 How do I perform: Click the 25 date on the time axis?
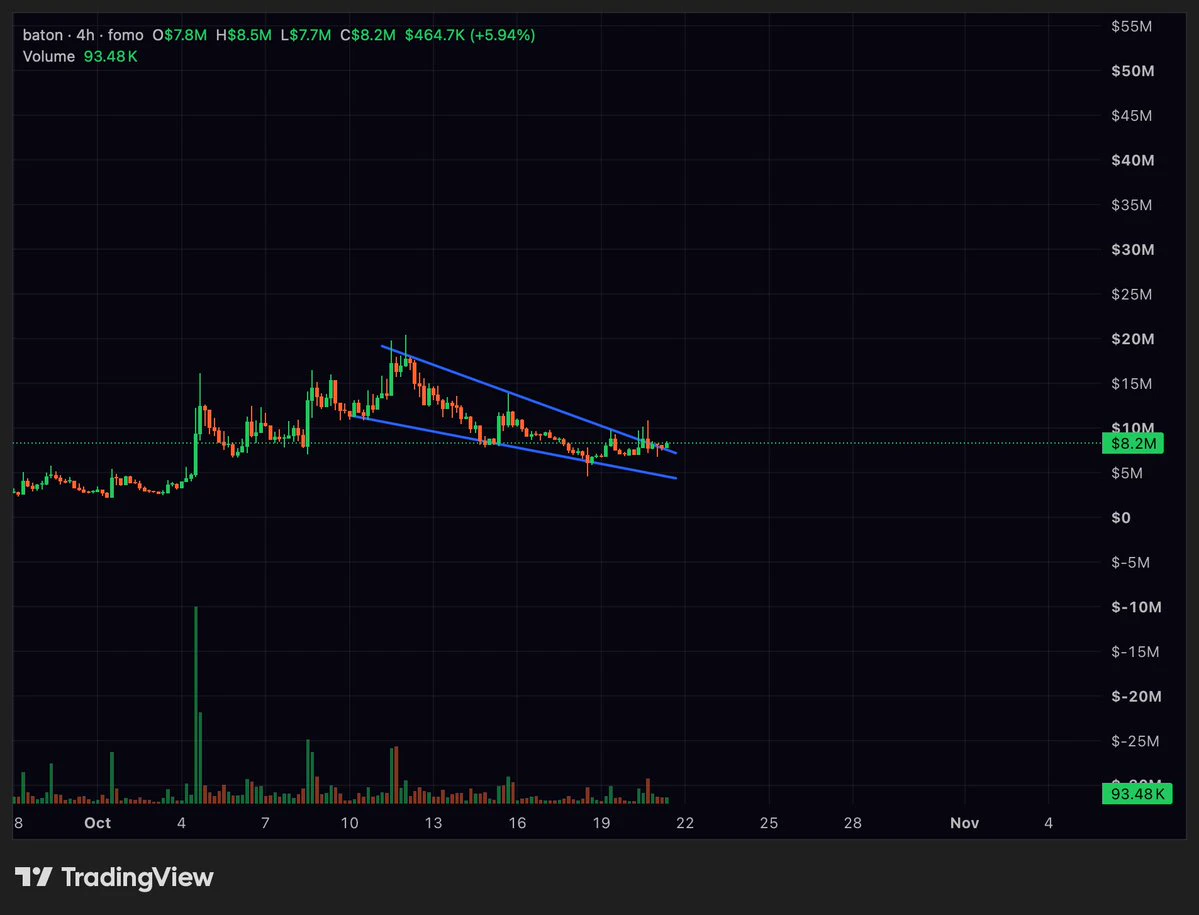click(x=769, y=823)
